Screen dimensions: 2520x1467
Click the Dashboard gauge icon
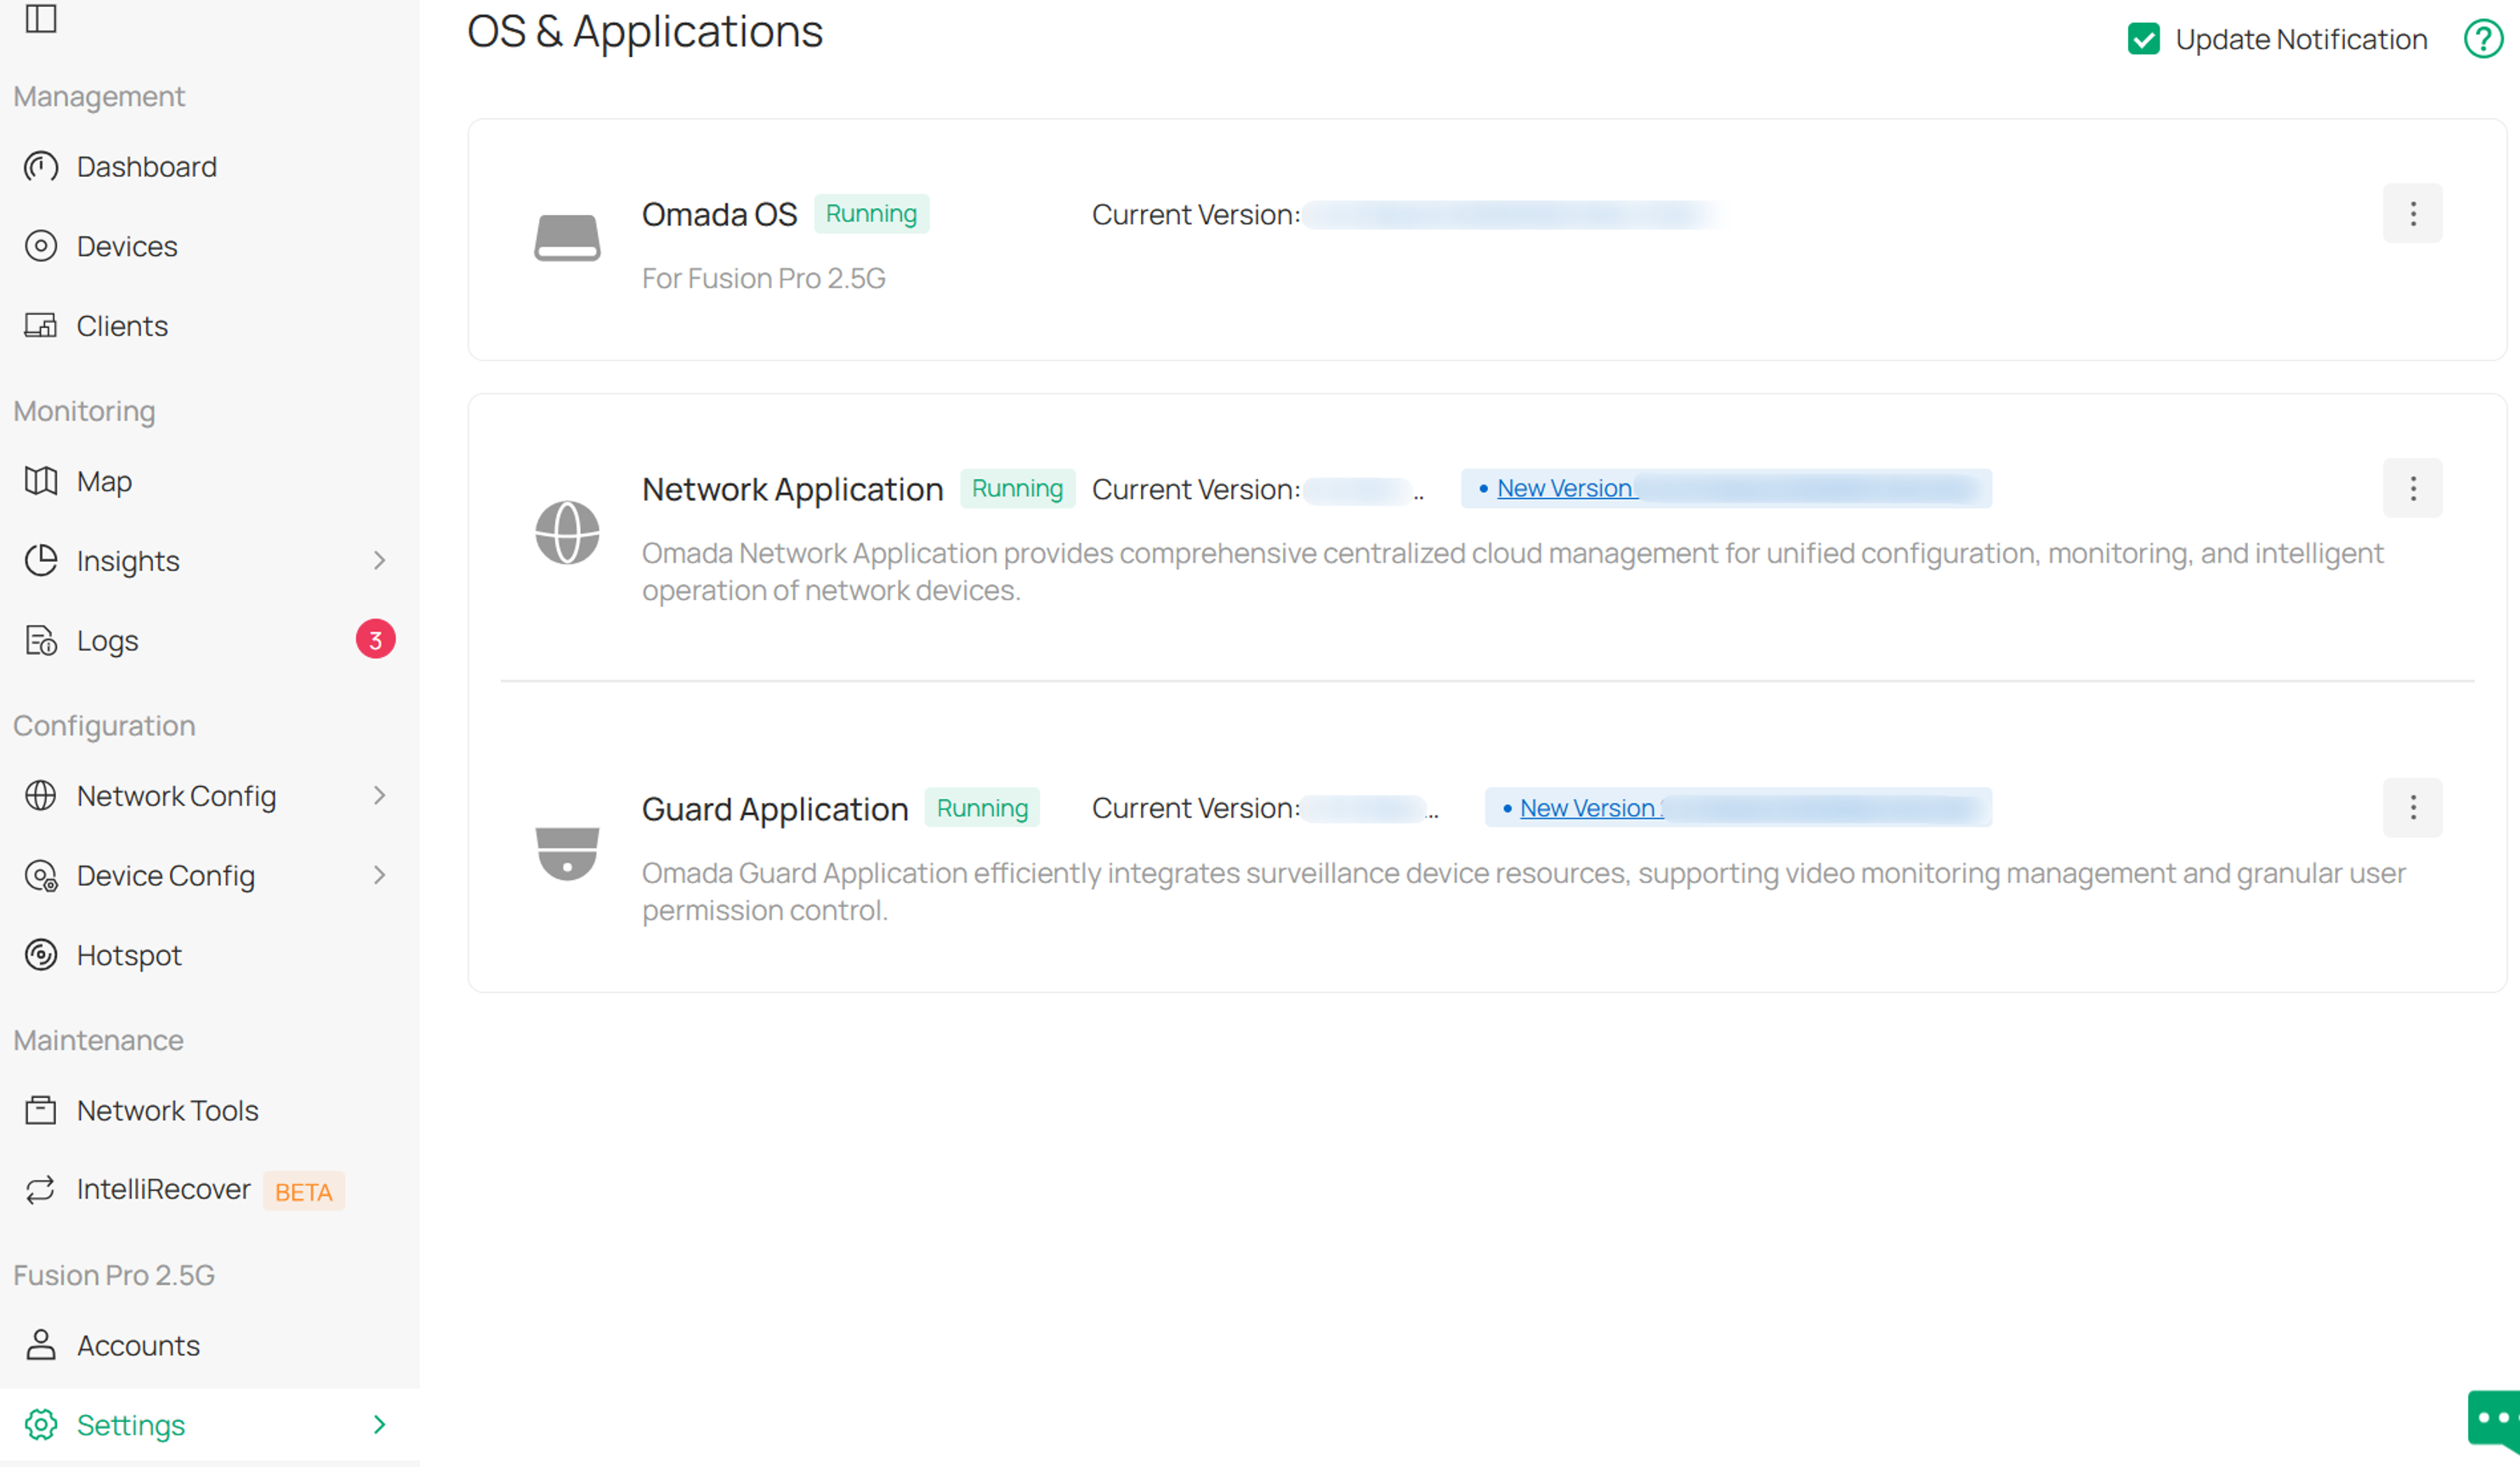pos(41,166)
